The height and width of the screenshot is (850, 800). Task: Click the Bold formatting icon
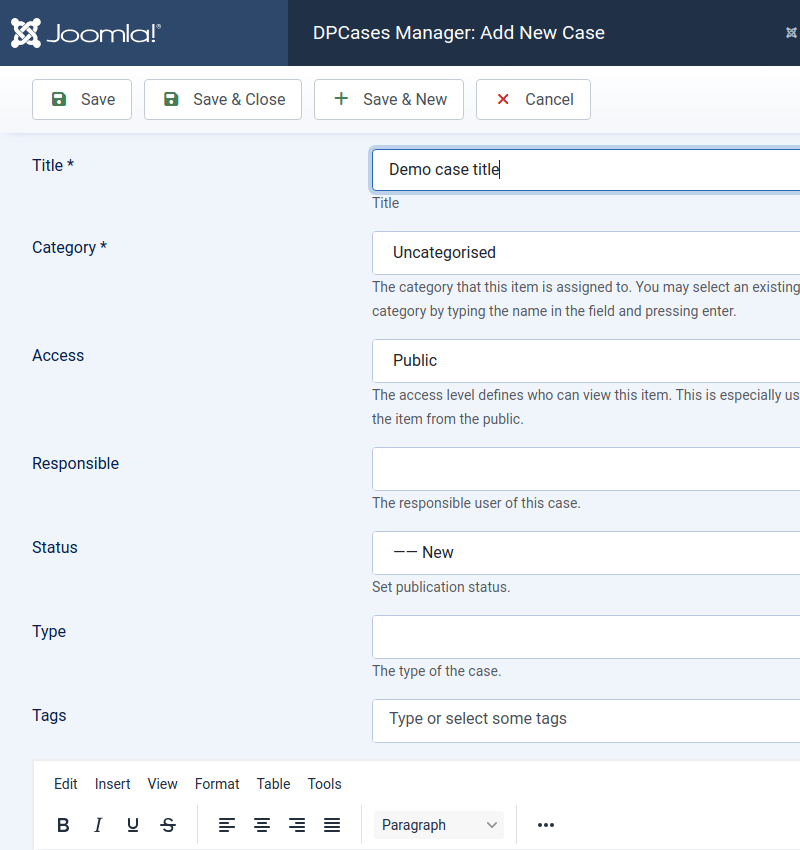coord(63,825)
